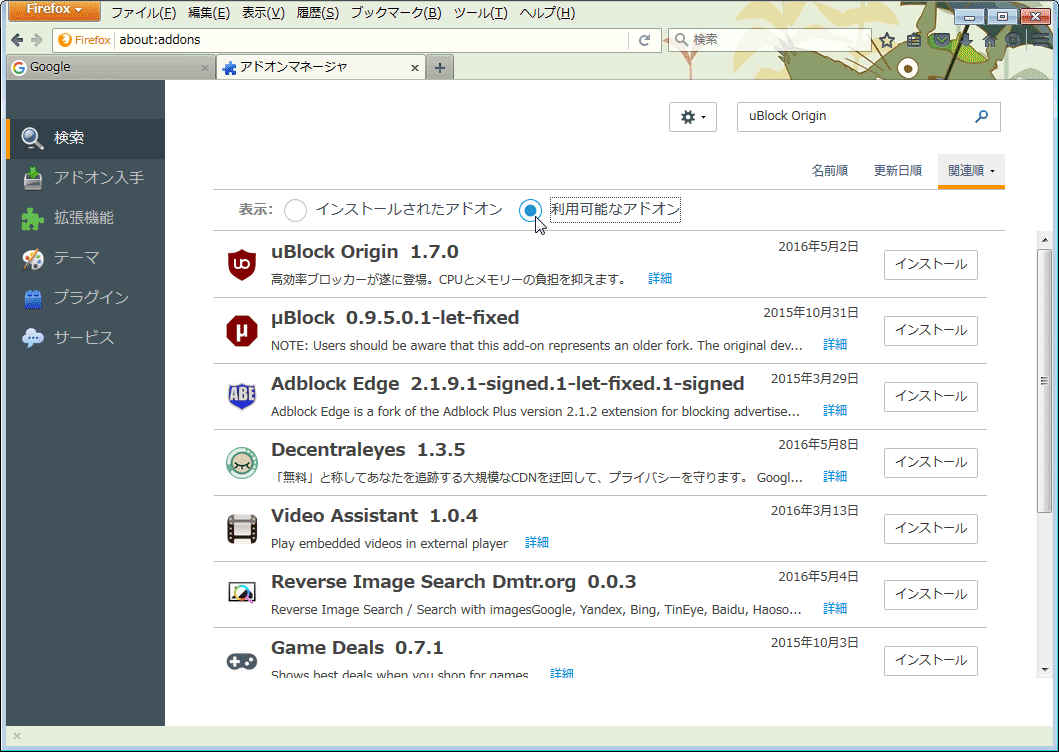Open the smiley face toolbar icon
1059x752 pixels.
[x=1013, y=41]
